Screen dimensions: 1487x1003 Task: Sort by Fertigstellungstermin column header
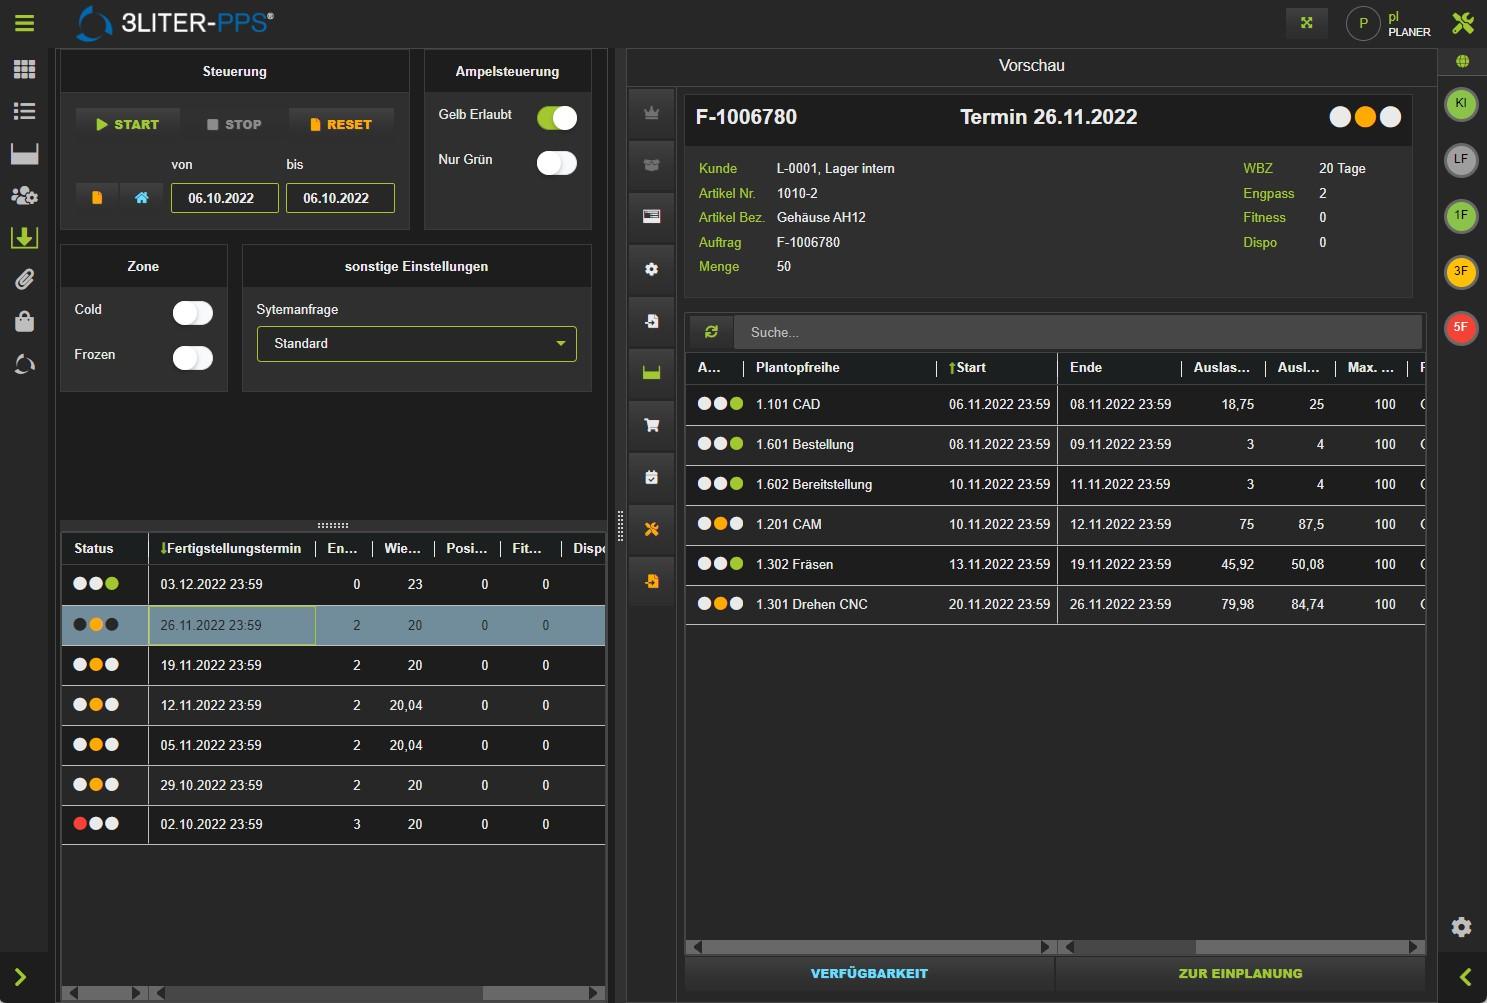231,548
